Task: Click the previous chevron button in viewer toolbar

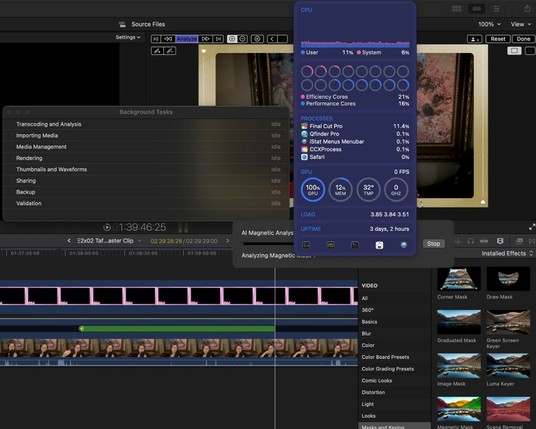Action: point(272,39)
